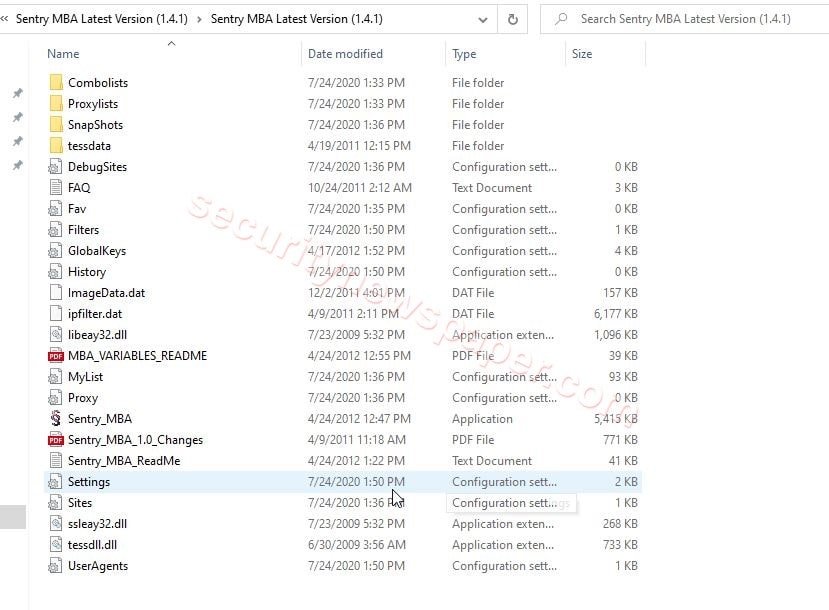Image resolution: width=829 pixels, height=610 pixels.
Task: Click the DebugSites config file icon
Action: (56, 167)
